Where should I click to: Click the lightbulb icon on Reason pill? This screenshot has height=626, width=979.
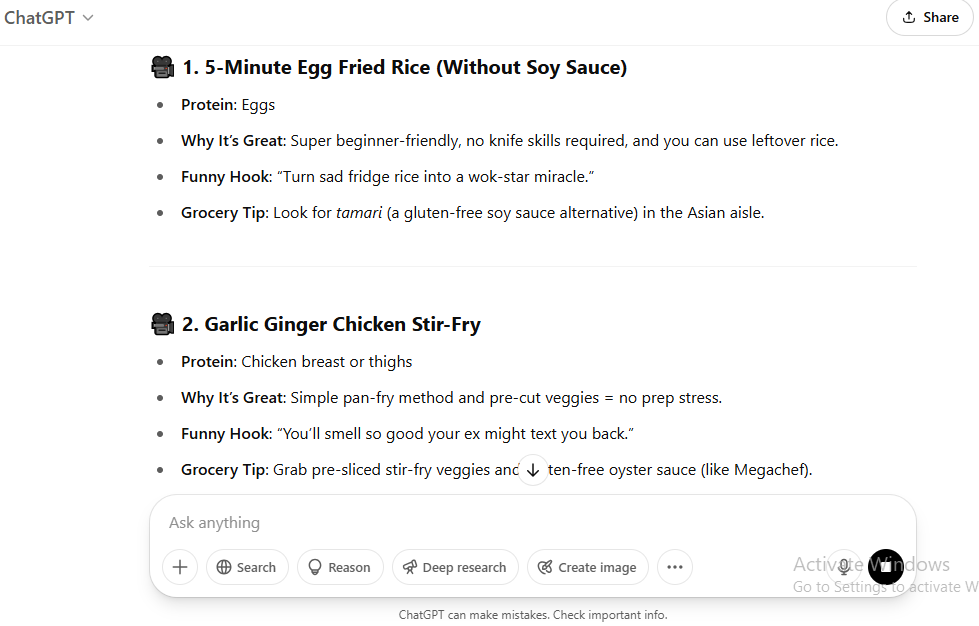316,567
